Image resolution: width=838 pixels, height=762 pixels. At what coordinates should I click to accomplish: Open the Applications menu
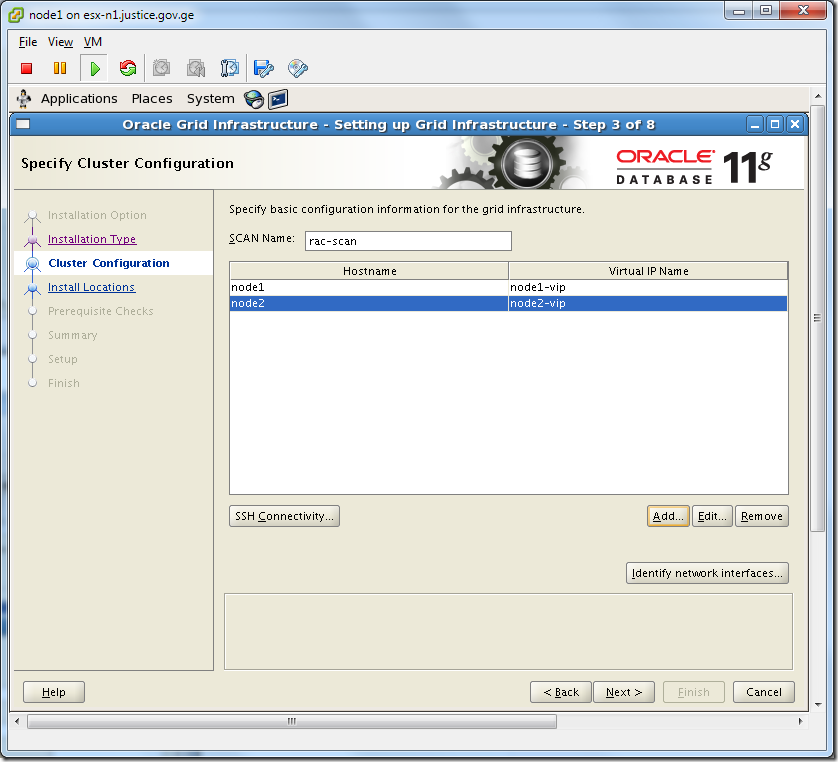pos(79,98)
